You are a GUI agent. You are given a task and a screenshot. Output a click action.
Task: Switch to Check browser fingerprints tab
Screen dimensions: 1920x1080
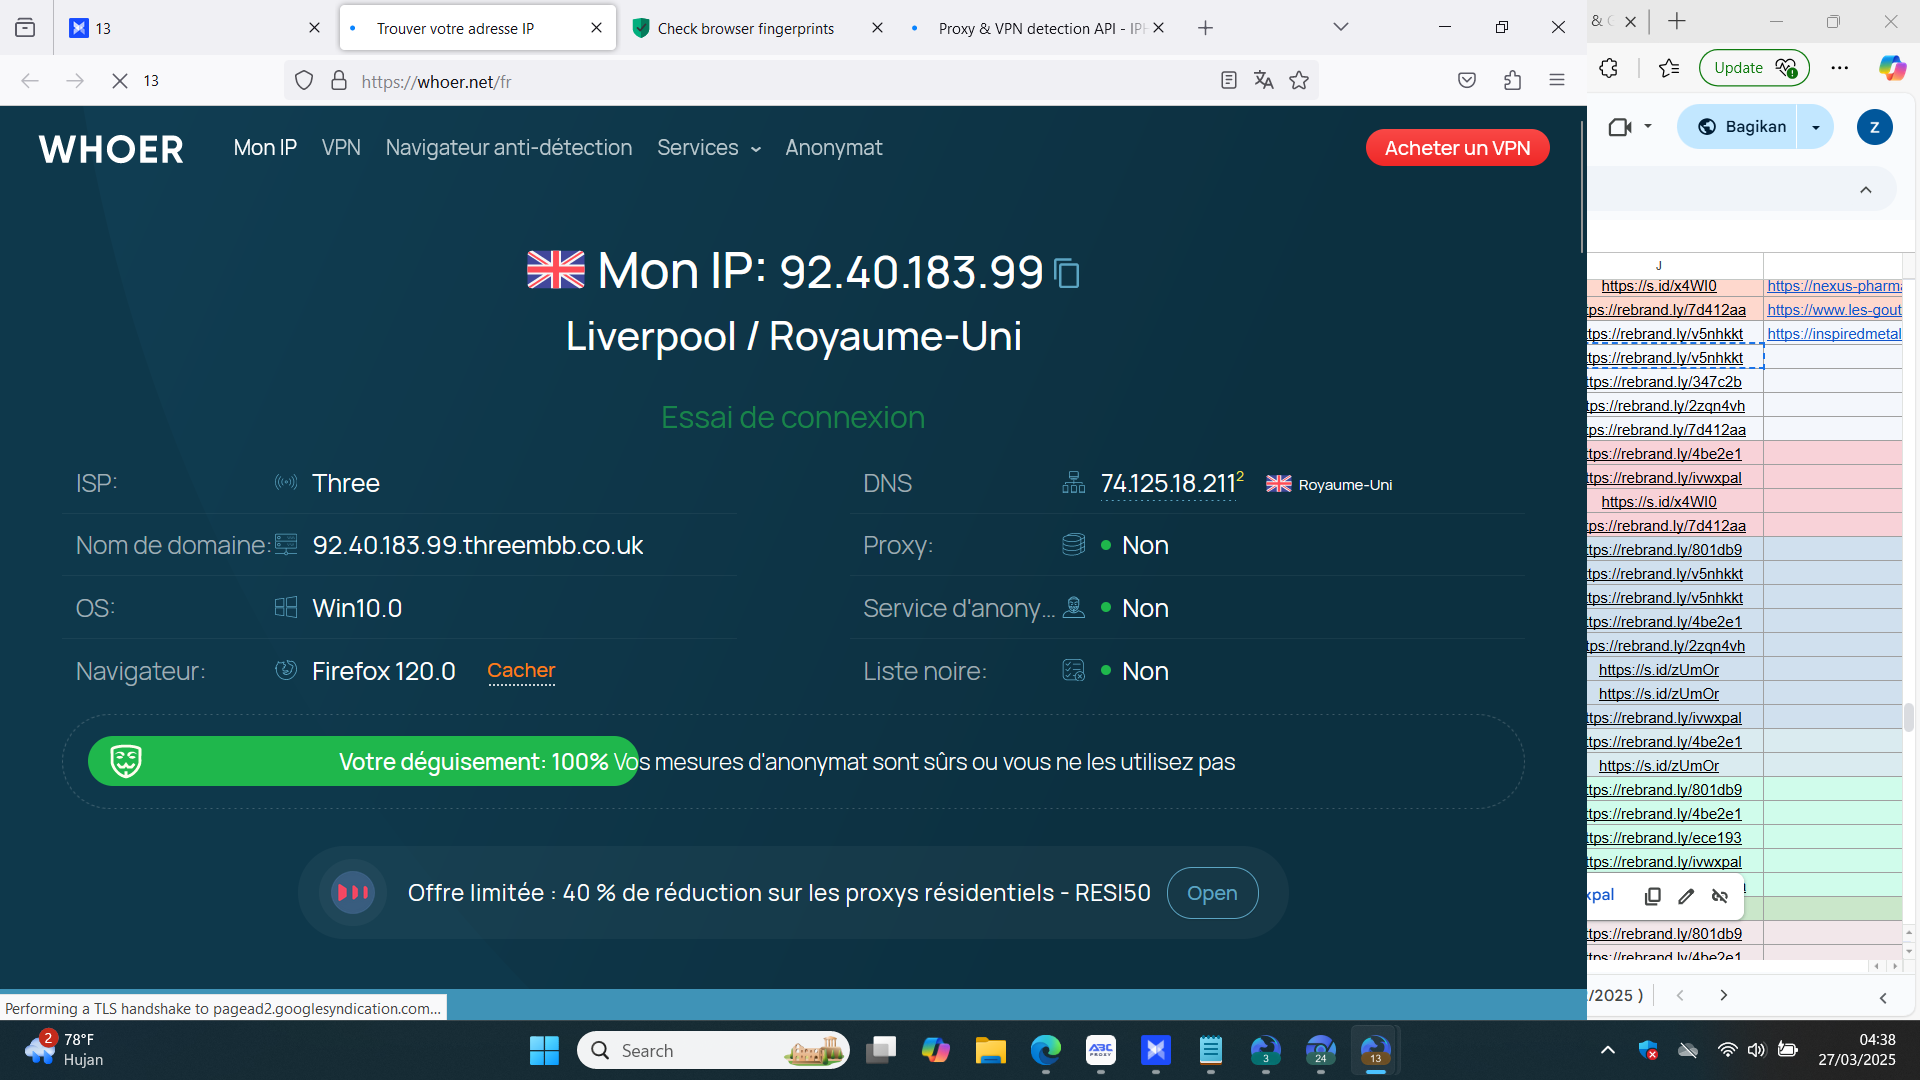coord(745,28)
